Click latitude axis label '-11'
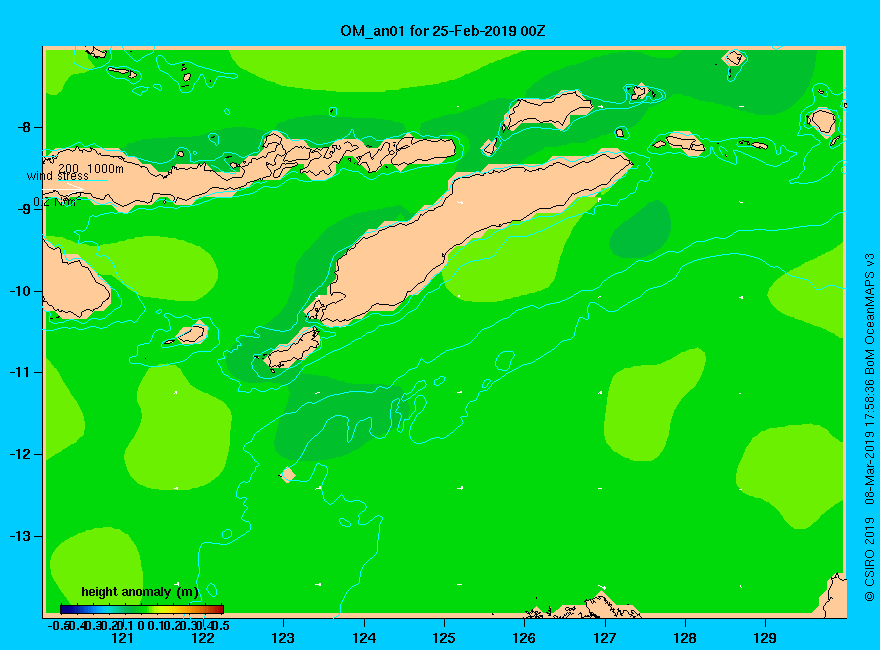 [x=20, y=373]
